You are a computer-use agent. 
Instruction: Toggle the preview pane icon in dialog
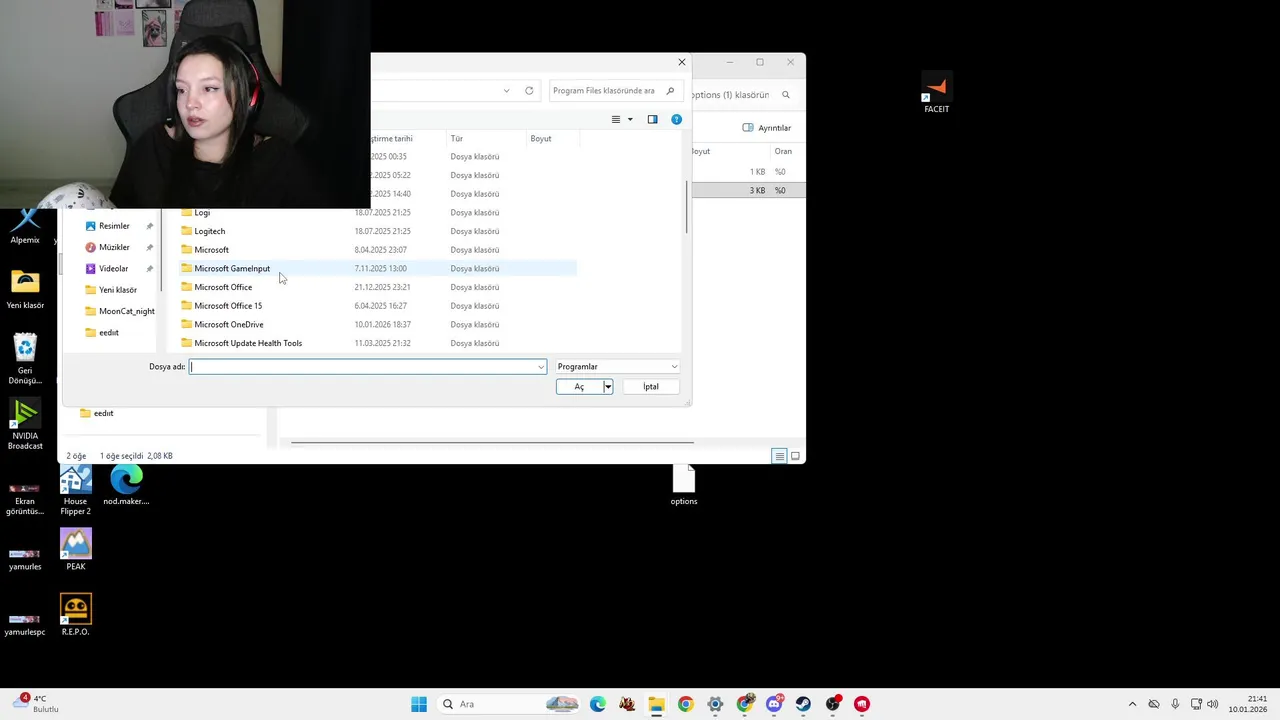pyautogui.click(x=652, y=119)
